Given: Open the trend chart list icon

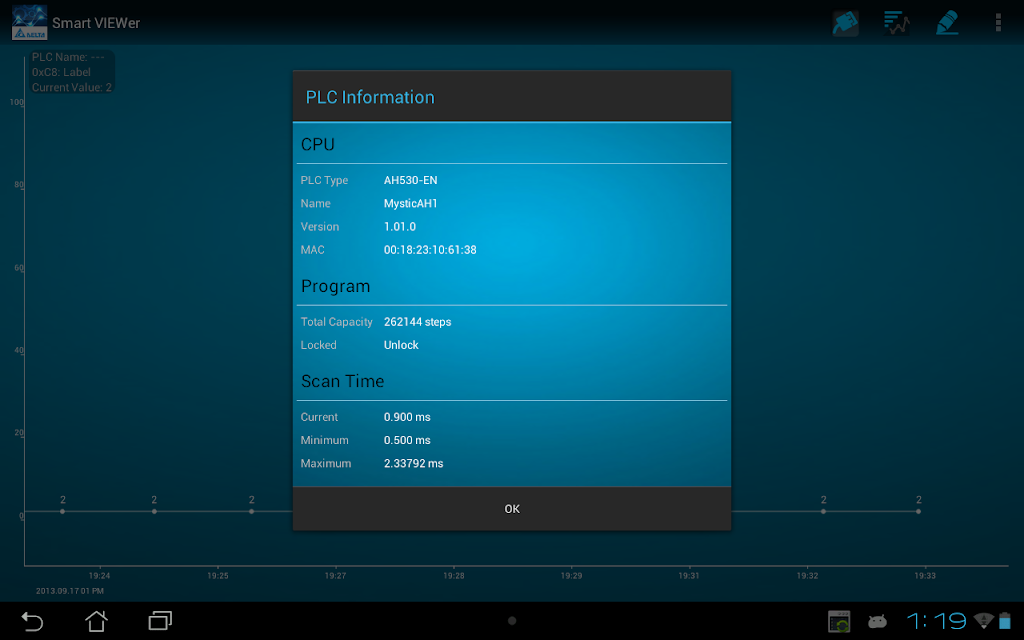Looking at the screenshot, I should click(896, 23).
